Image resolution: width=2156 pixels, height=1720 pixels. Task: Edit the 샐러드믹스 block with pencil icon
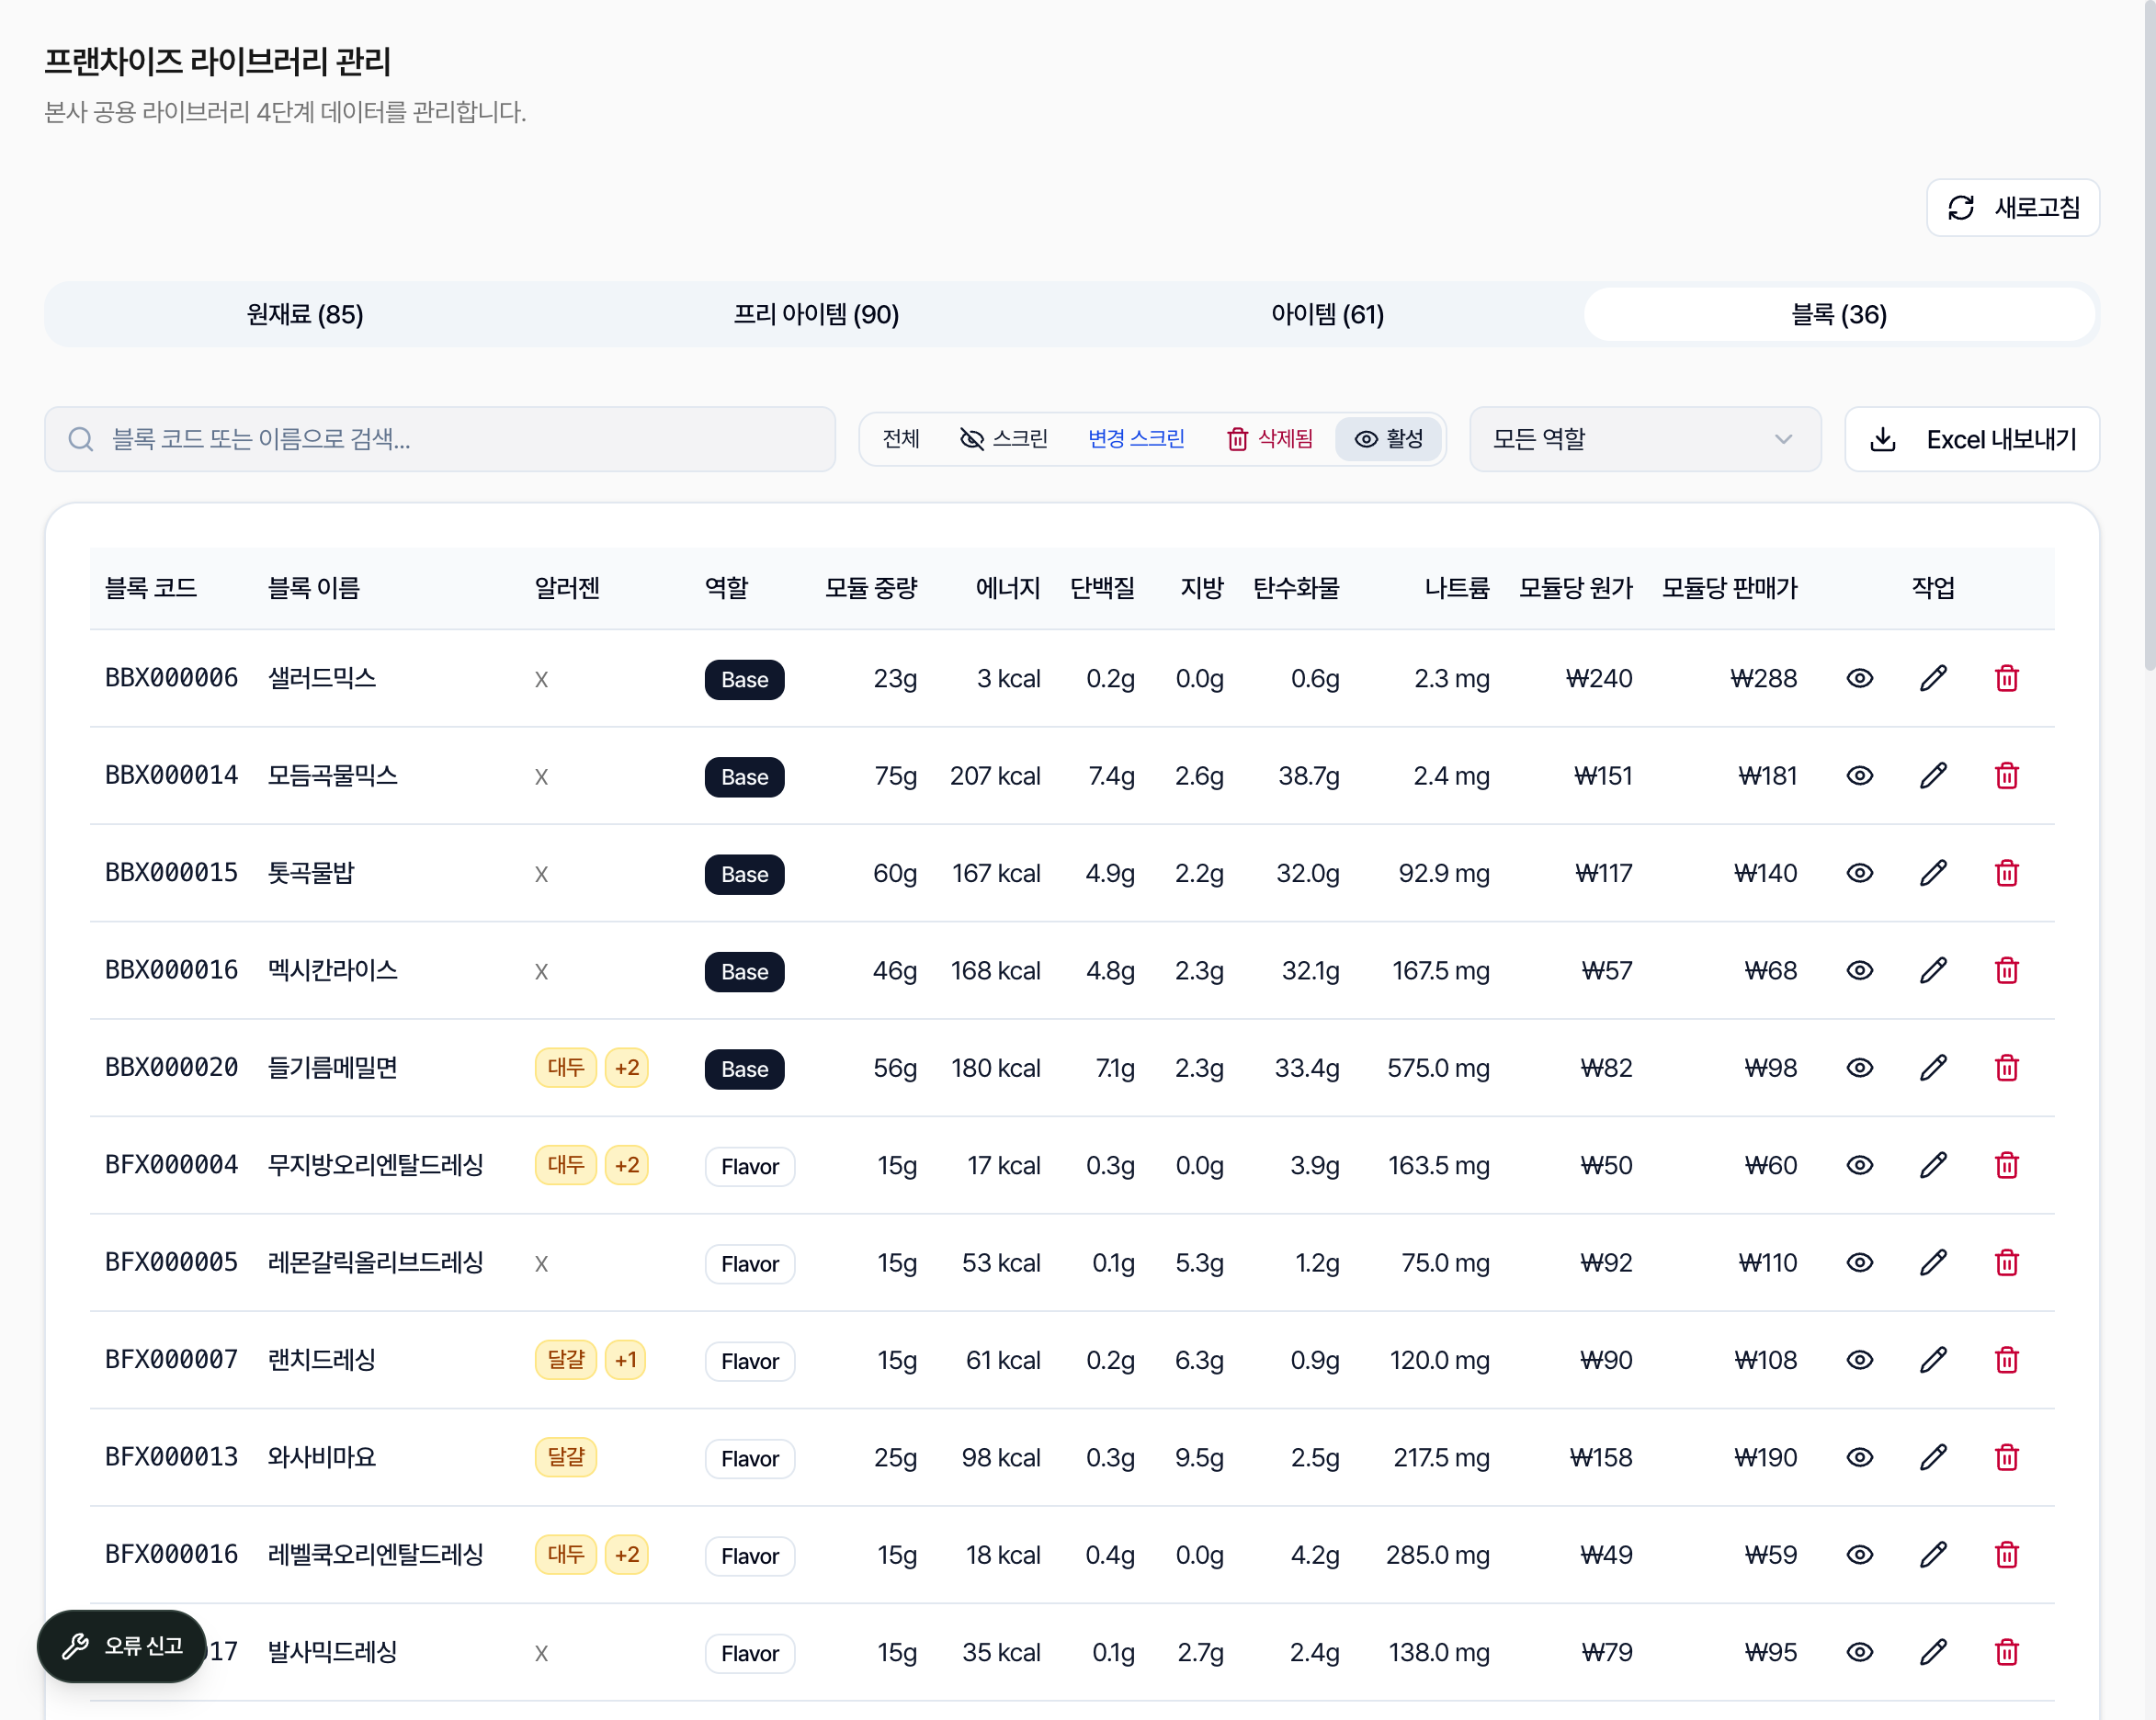coord(1933,678)
